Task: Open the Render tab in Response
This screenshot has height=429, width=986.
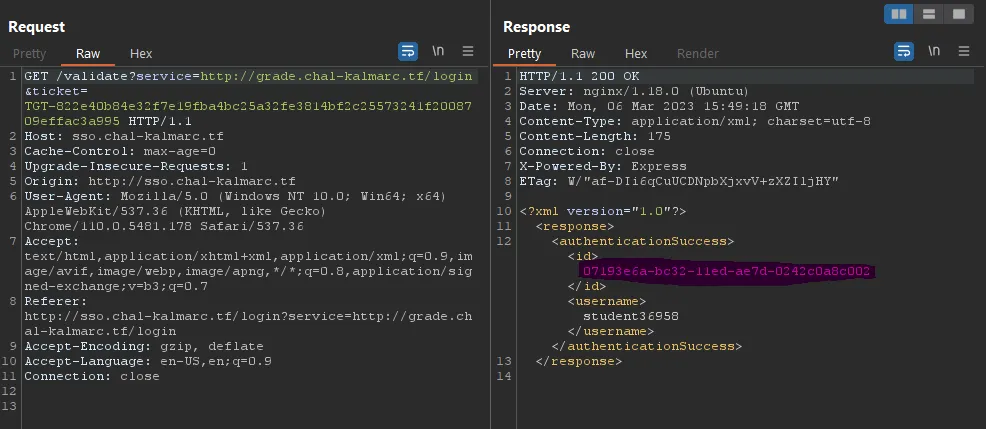Action: [697, 54]
